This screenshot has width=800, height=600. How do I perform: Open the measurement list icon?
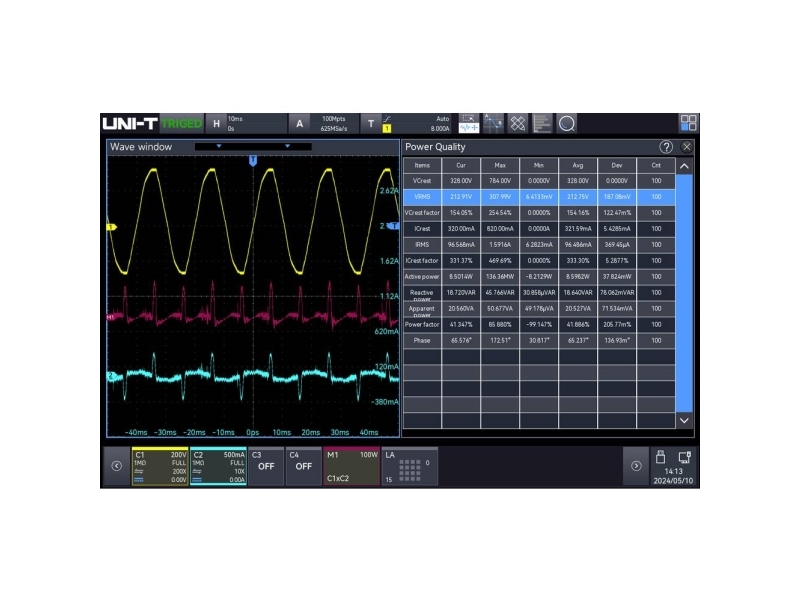coord(542,124)
